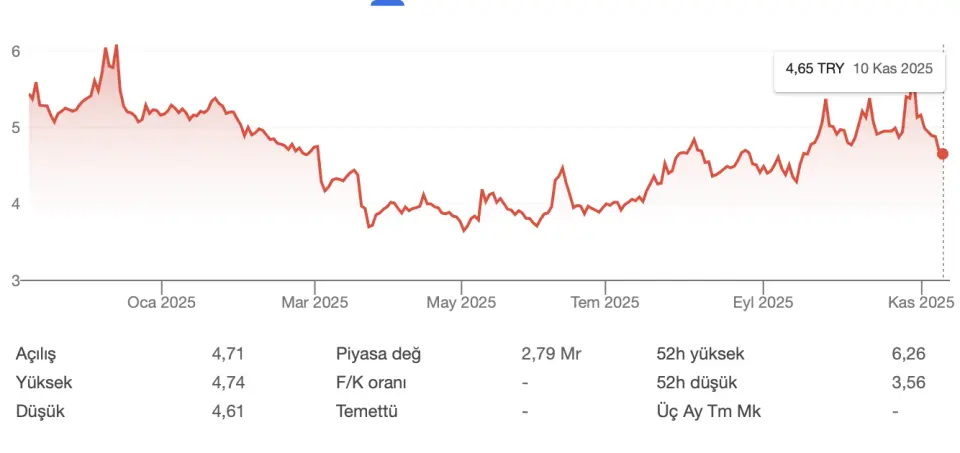Click the Piyasa değ label

(x=379, y=354)
